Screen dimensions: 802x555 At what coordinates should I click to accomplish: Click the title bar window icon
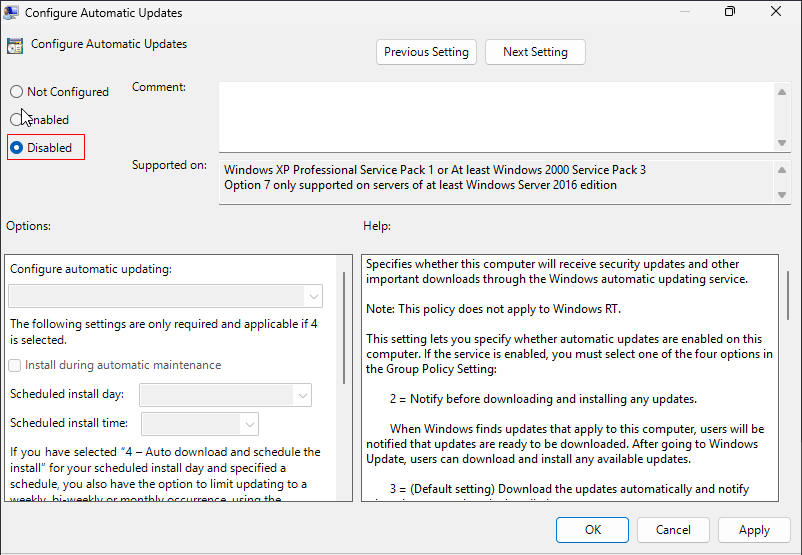[x=14, y=12]
